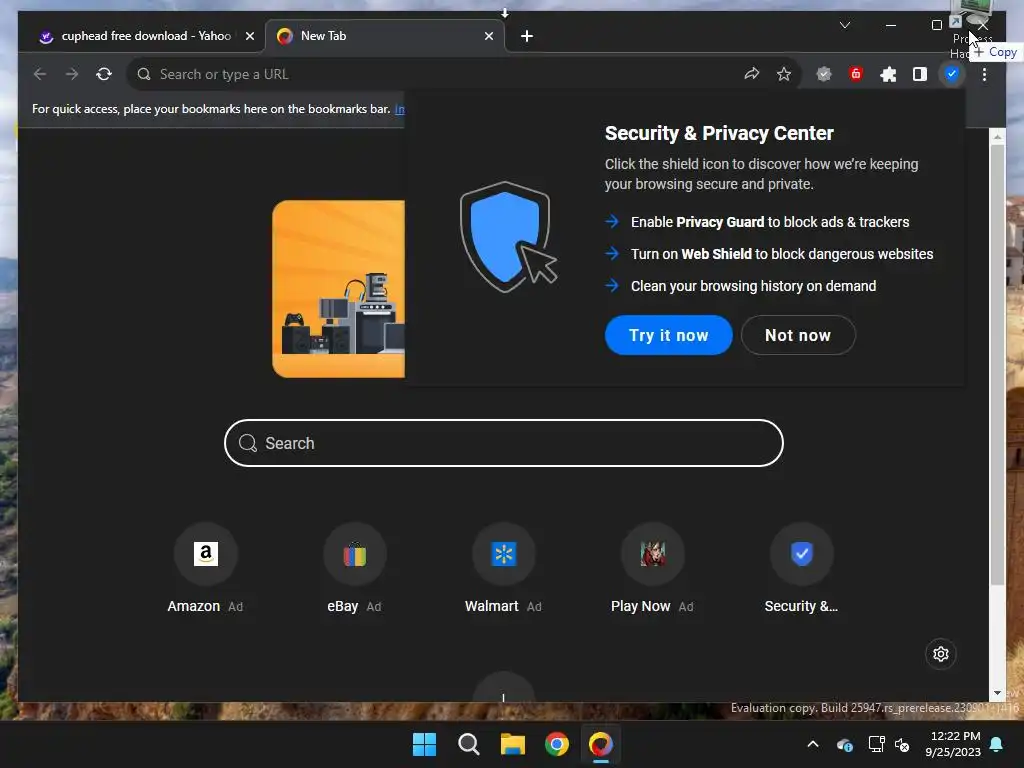1024x768 pixels.
Task: Open new tab customization gear settings
Action: (940, 654)
